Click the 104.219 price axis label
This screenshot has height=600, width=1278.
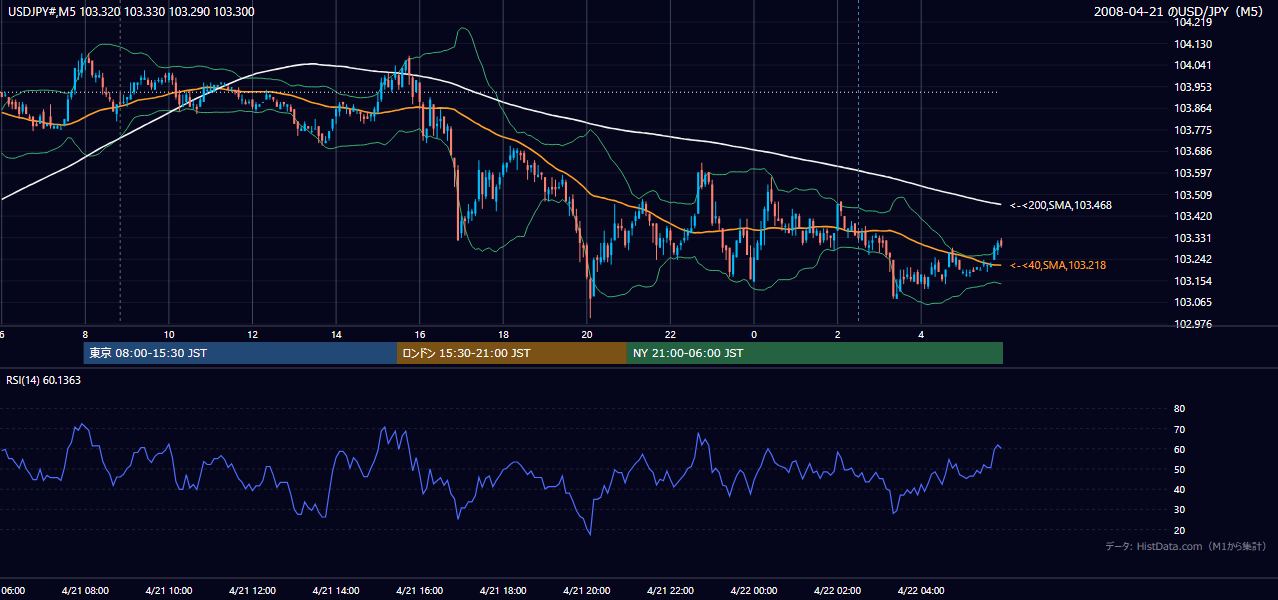1194,22
